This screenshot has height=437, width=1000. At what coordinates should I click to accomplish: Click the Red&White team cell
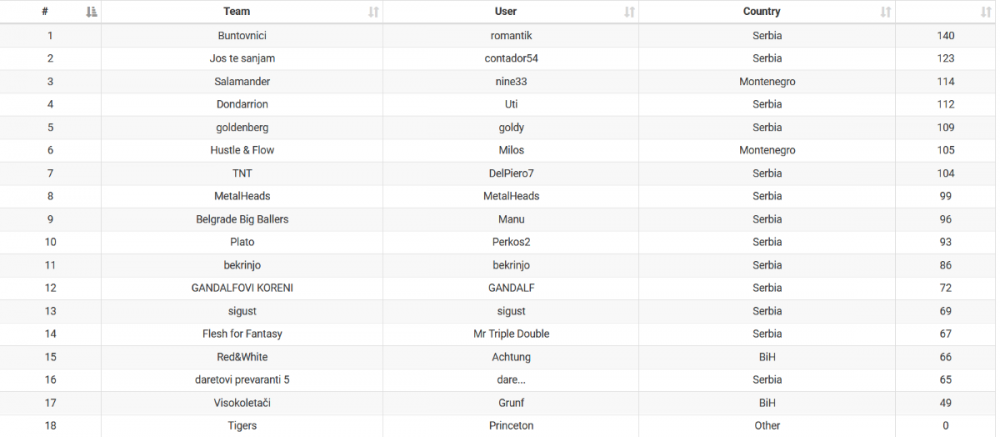242,357
